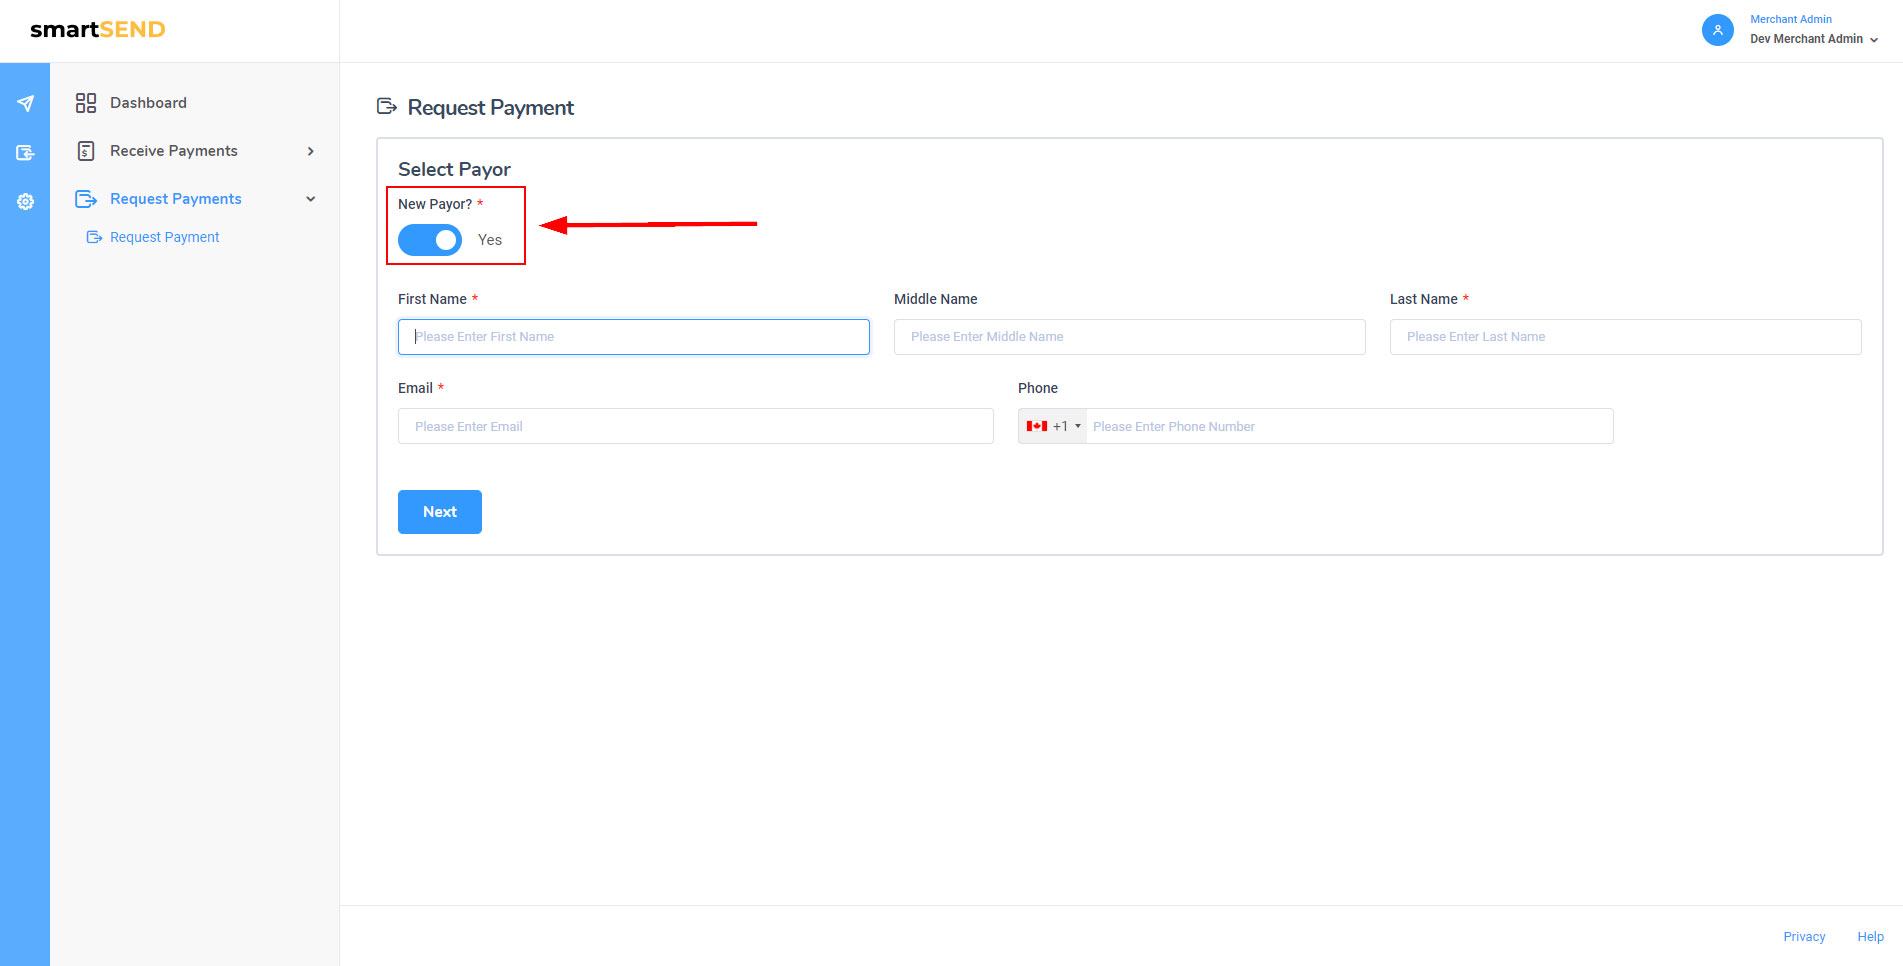This screenshot has width=1903, height=966.
Task: Click the Dashboard grid icon
Action: tap(86, 103)
